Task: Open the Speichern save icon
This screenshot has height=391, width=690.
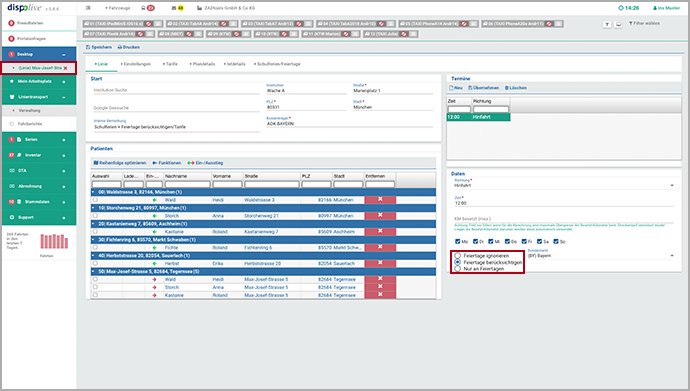Action: coord(88,47)
